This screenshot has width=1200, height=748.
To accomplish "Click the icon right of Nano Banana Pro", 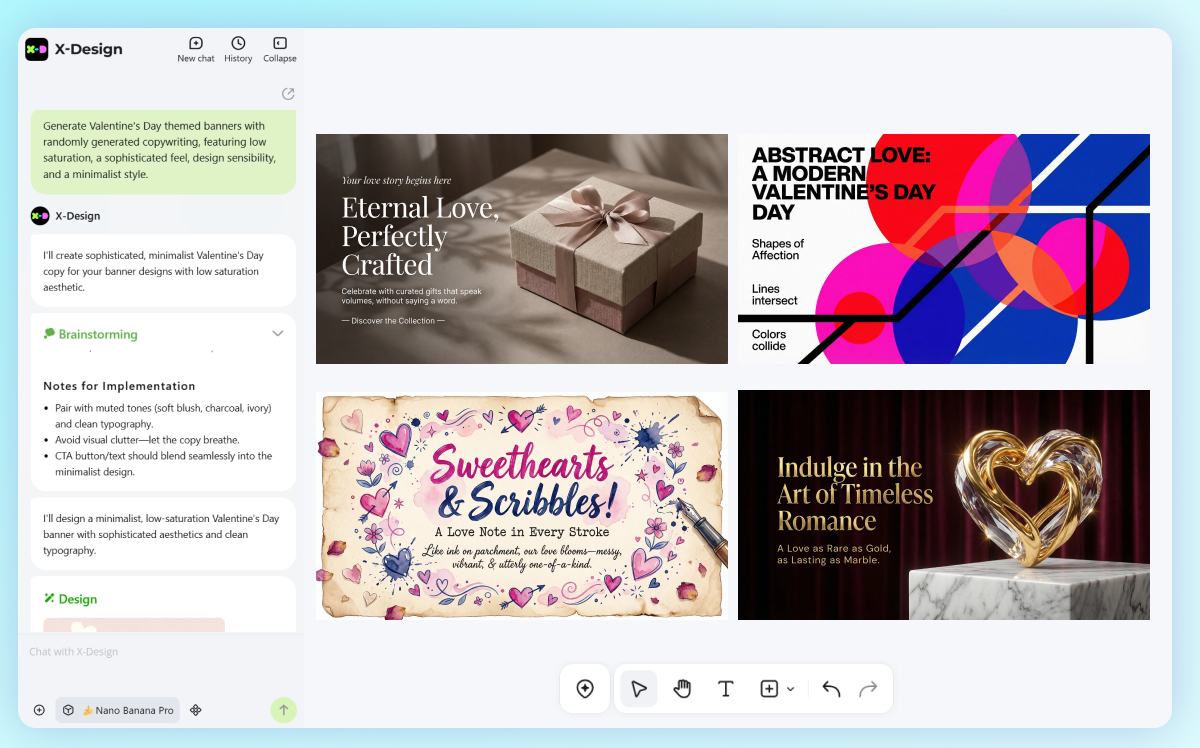I will 196,710.
